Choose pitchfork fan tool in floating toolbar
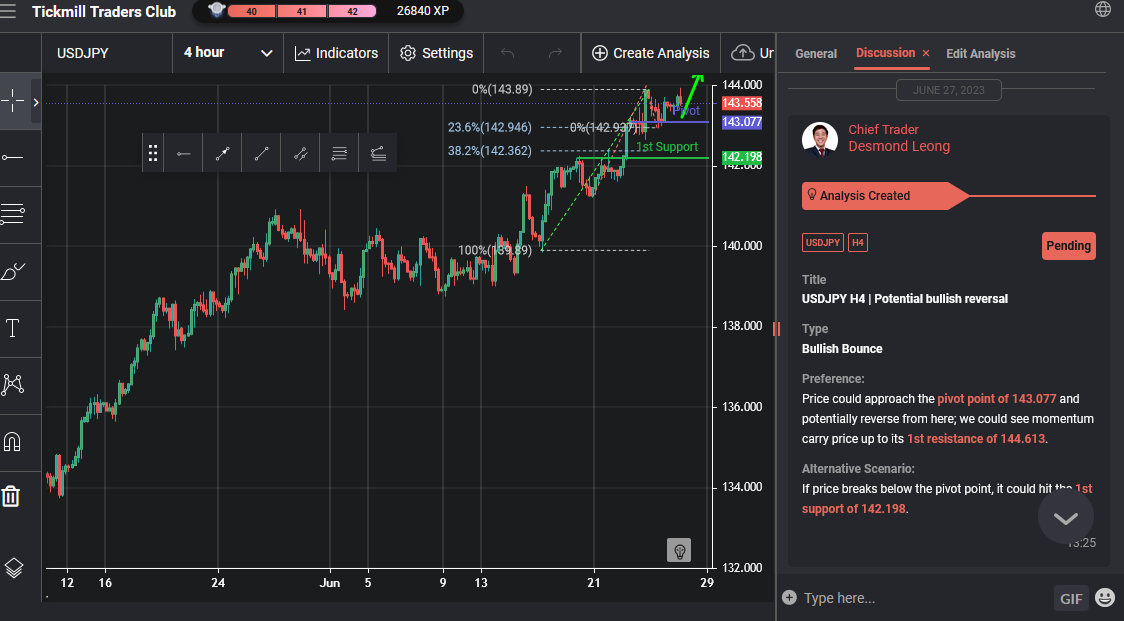This screenshot has width=1124, height=621. click(x=378, y=153)
